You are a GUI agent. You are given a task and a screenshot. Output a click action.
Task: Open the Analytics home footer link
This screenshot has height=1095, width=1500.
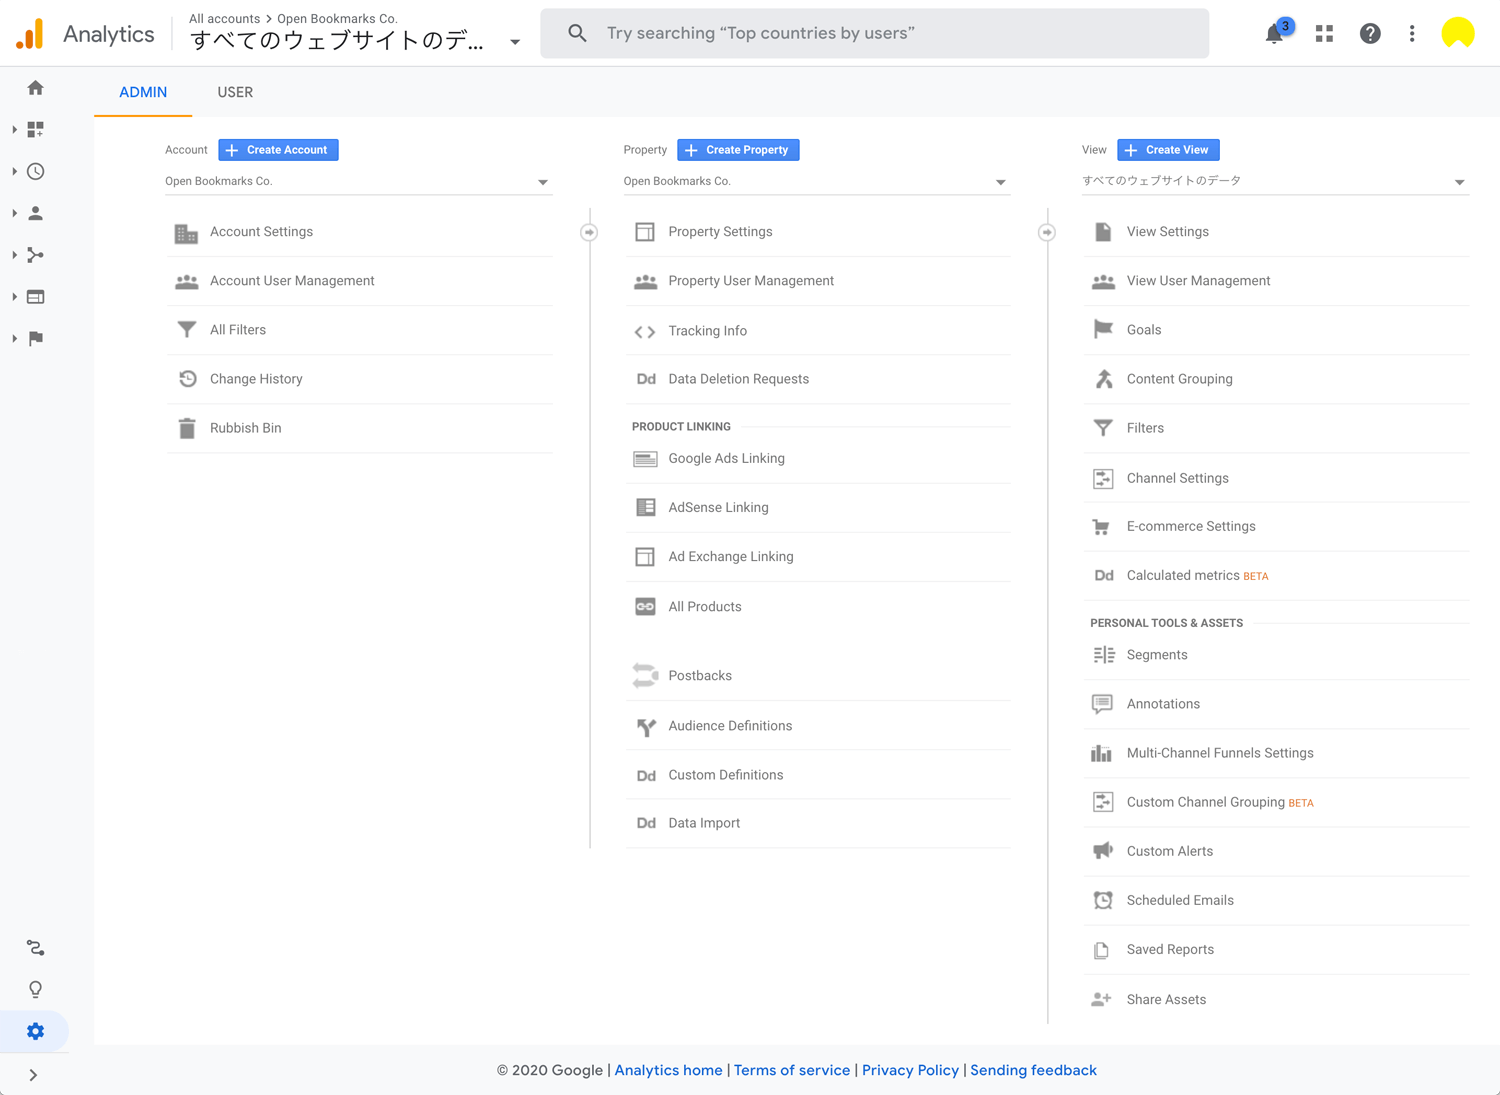point(668,1070)
